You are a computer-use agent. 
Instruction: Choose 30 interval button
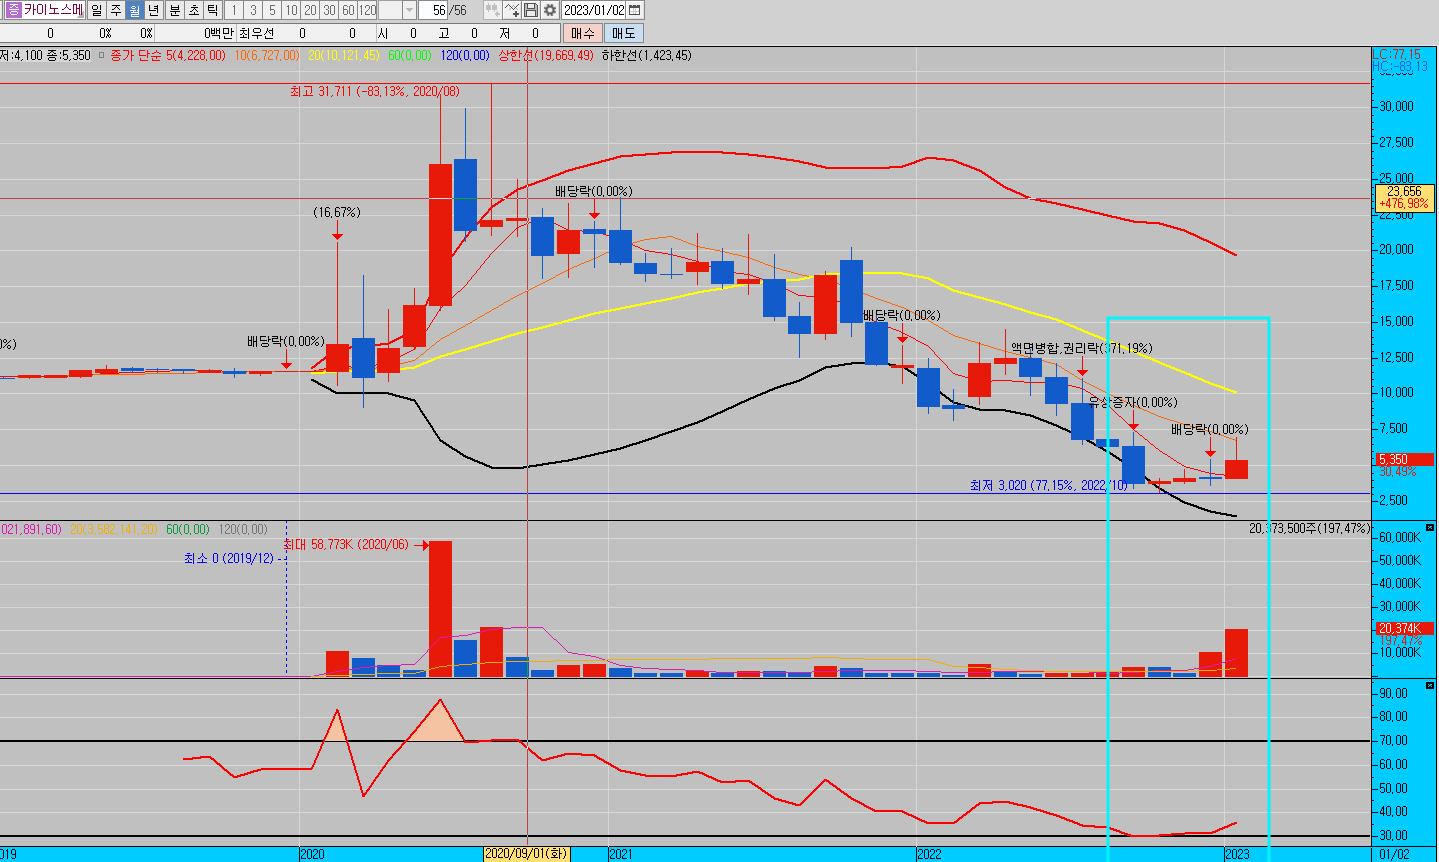point(329,10)
